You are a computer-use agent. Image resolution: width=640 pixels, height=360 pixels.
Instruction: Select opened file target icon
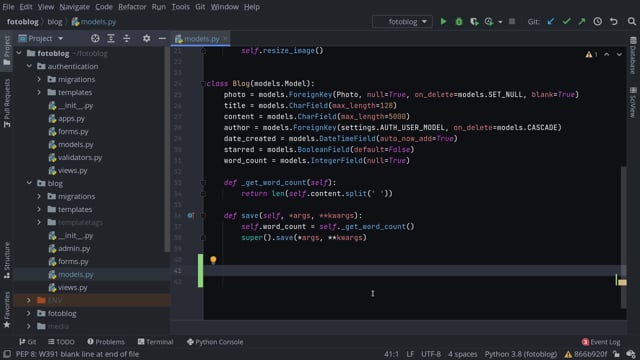pyautogui.click(x=95, y=38)
